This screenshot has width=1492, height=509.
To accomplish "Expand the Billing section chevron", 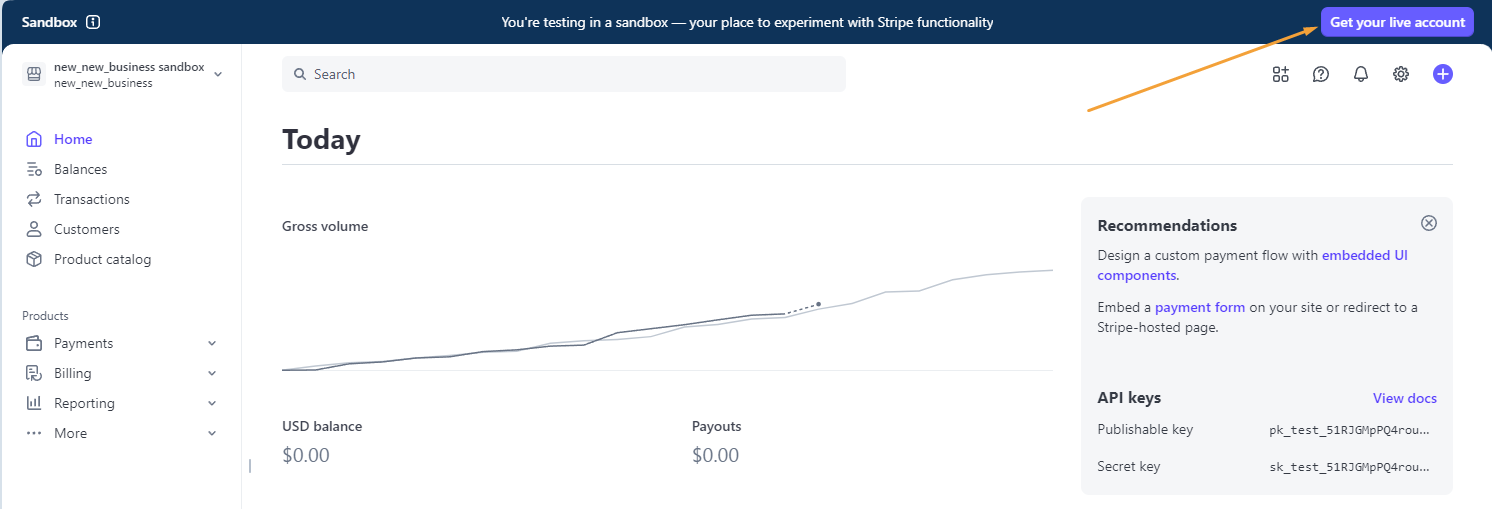I will (212, 373).
